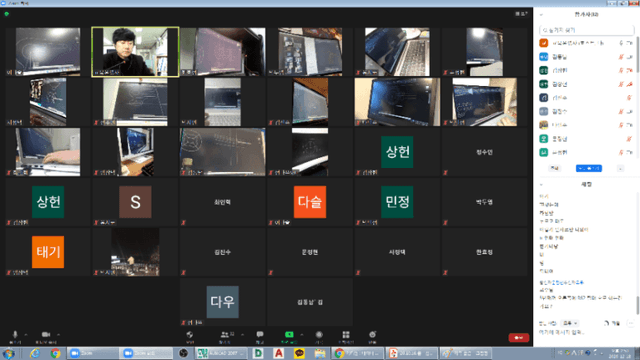Viewport: 640px width, 360px height.
Task: Open audio options arrow beside microphone
Action: [26, 335]
